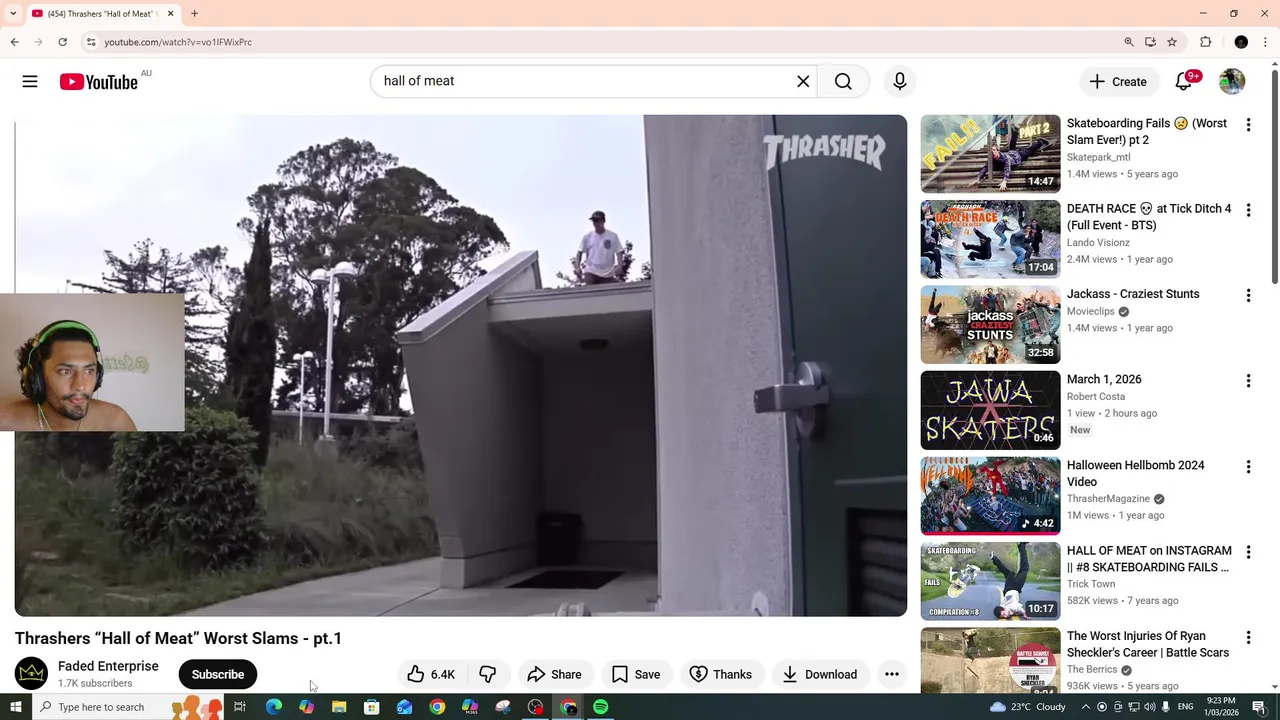Viewport: 1280px width, 720px height.
Task: Open Microsoft Store from the taskbar
Action: coord(371,707)
